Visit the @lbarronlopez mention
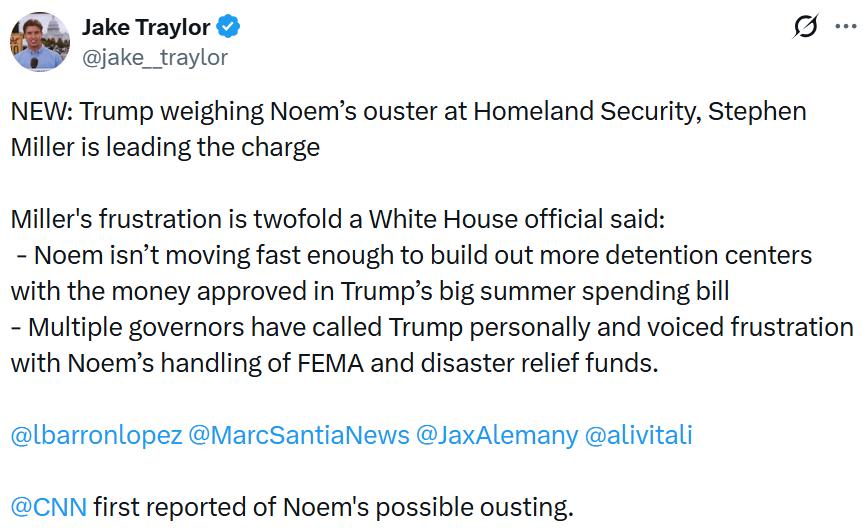Screen dimensions: 863x532 pyautogui.click(x=96, y=435)
